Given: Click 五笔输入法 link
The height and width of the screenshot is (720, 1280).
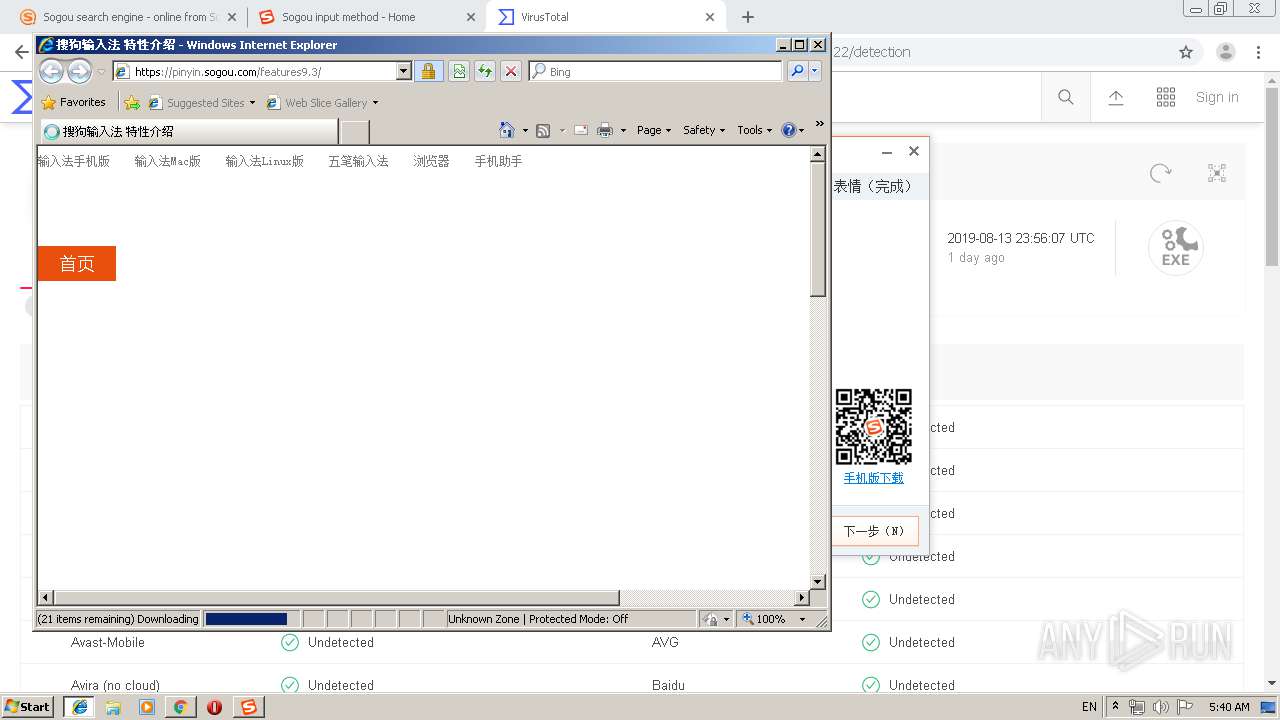Looking at the screenshot, I should click(358, 161).
